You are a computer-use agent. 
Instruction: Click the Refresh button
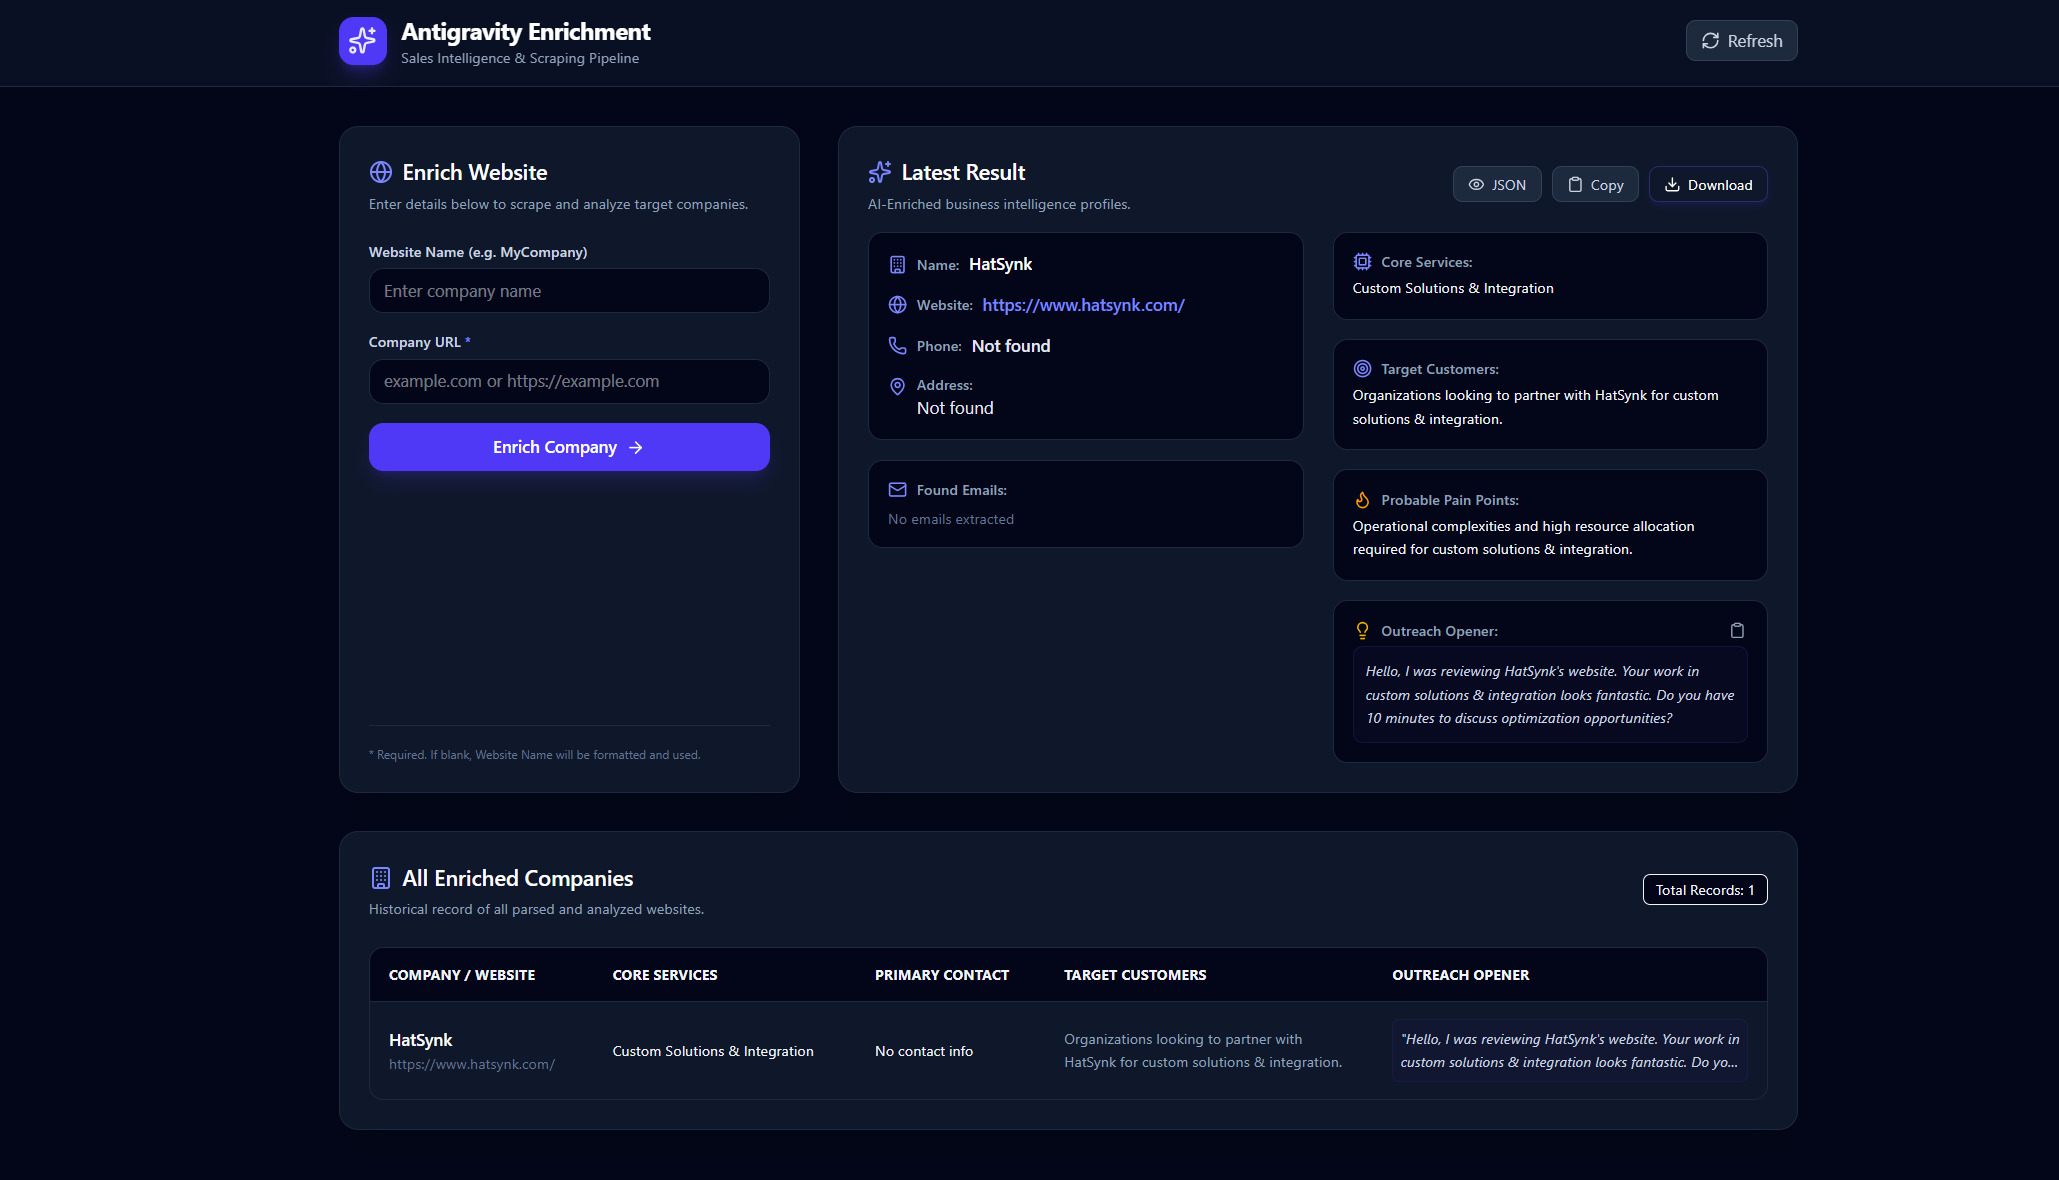[x=1741, y=41]
